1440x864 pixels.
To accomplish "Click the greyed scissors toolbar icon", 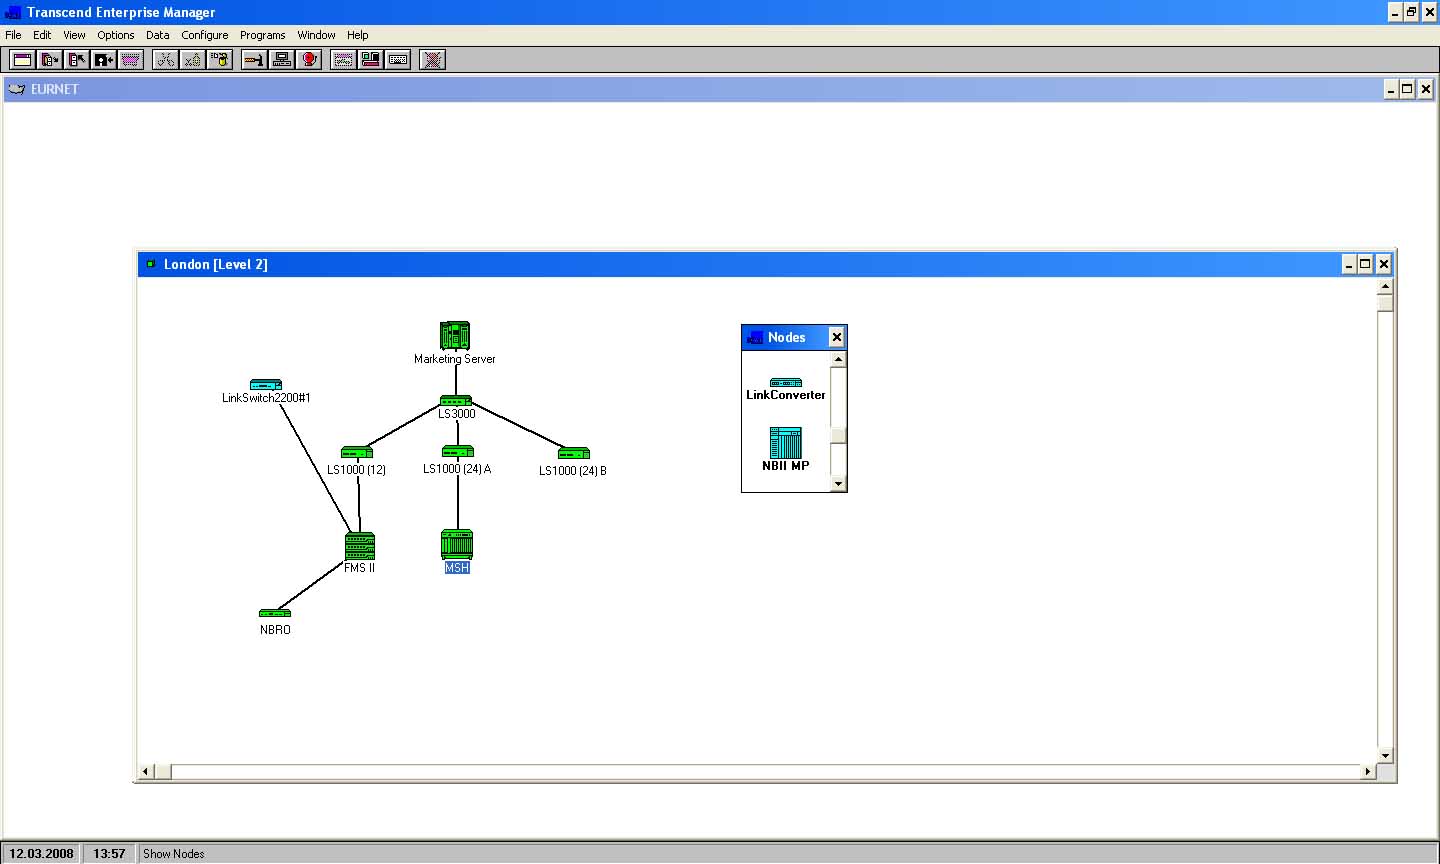I will click(165, 60).
